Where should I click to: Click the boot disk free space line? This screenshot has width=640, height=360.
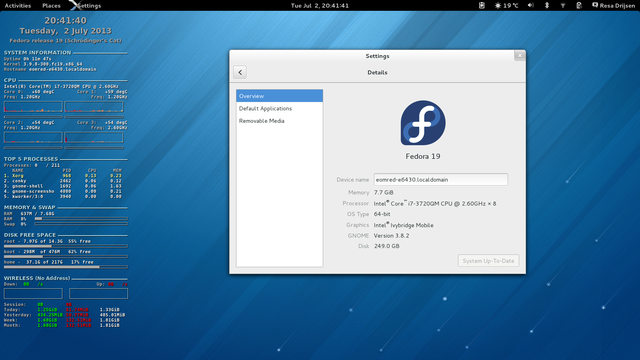coord(47,252)
